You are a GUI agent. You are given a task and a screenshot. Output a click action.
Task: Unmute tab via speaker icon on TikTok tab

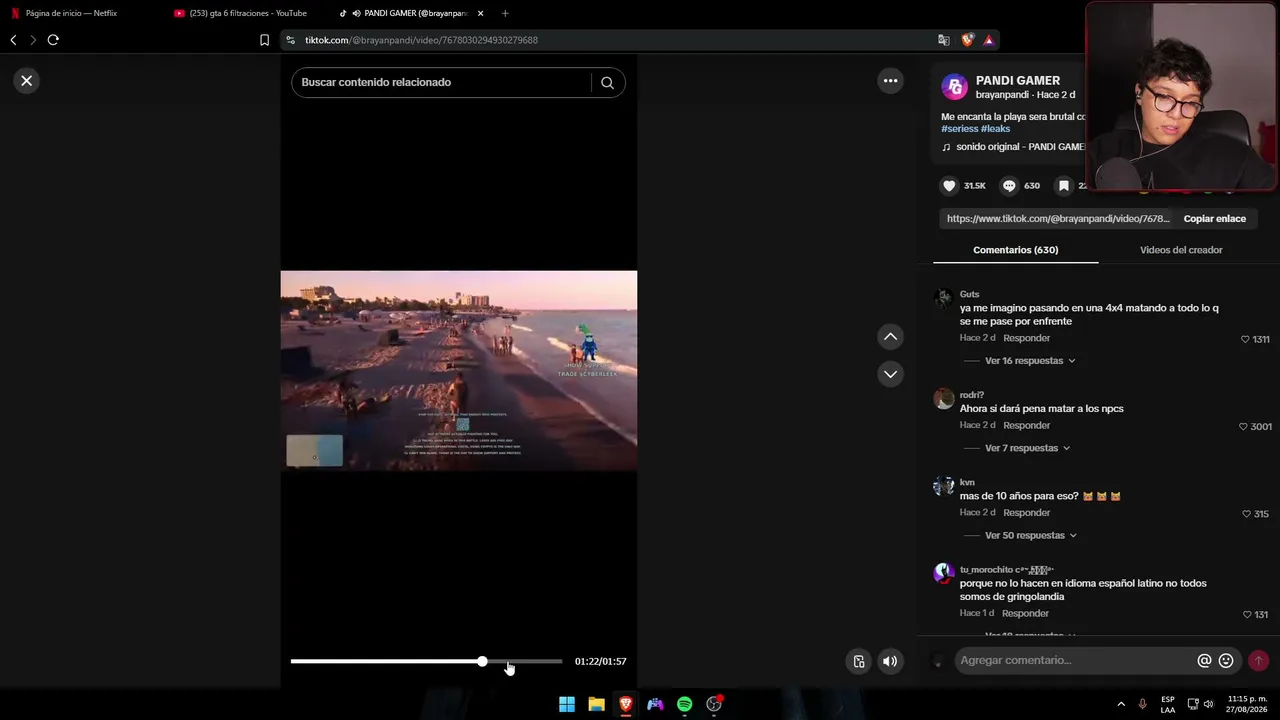(x=356, y=13)
